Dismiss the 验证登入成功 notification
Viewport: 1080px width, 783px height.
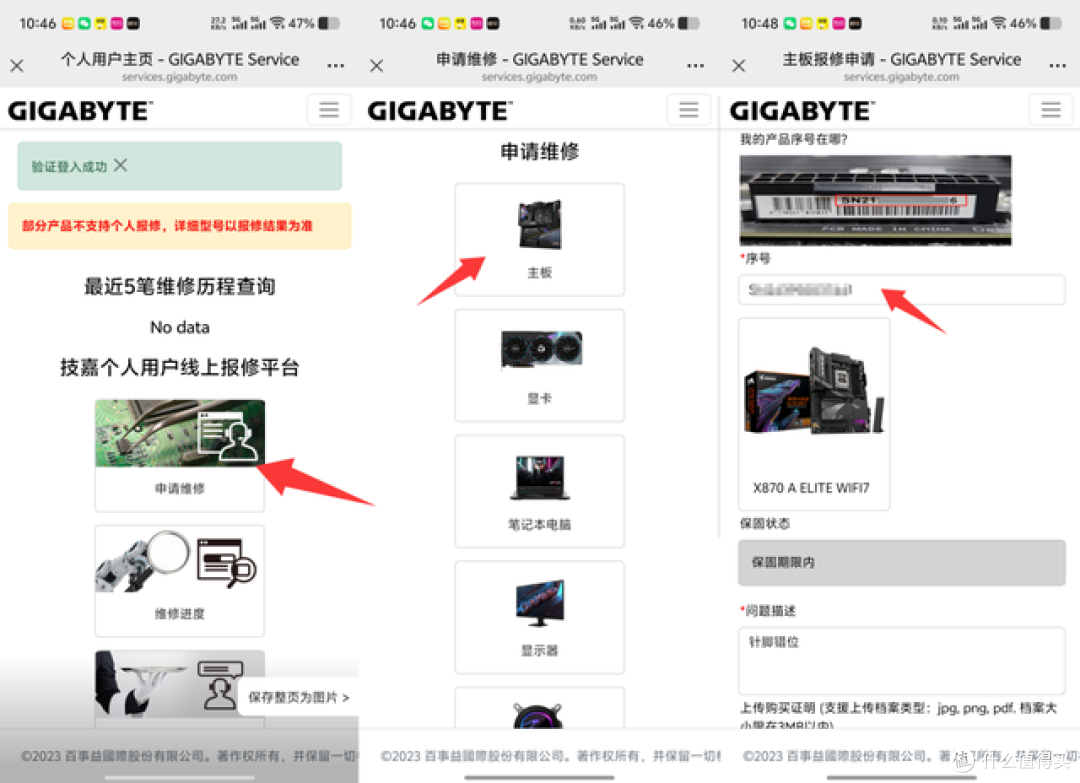pyautogui.click(x=121, y=165)
